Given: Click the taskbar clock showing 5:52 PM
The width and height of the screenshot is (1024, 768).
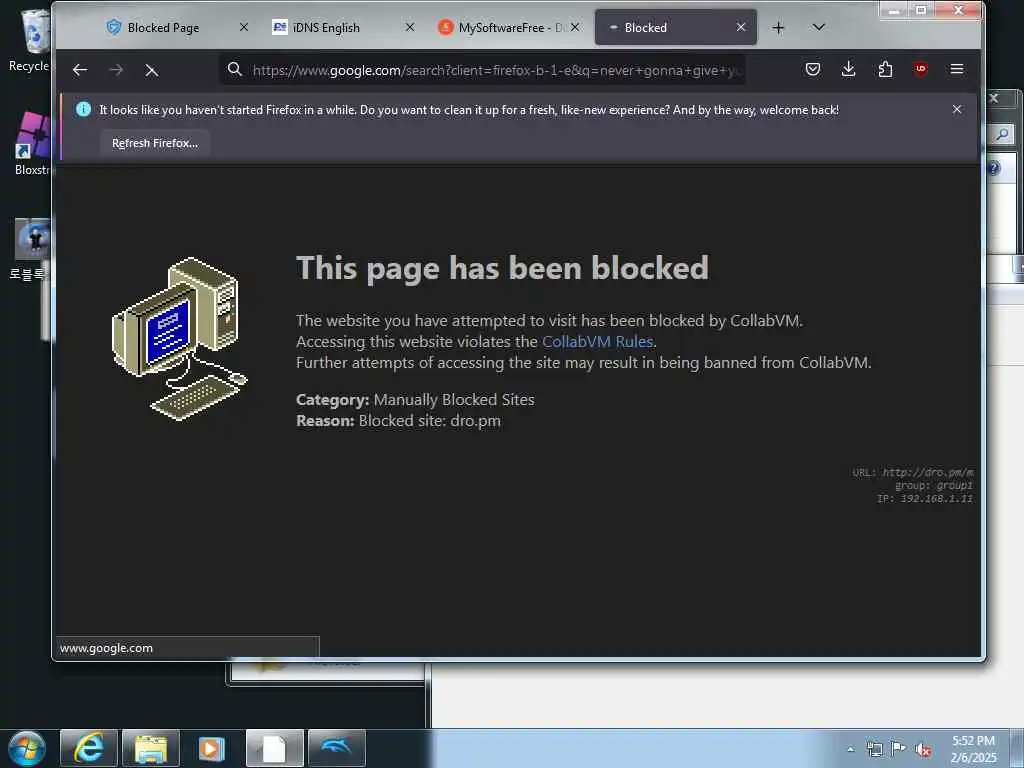Looking at the screenshot, I should tap(973, 749).
